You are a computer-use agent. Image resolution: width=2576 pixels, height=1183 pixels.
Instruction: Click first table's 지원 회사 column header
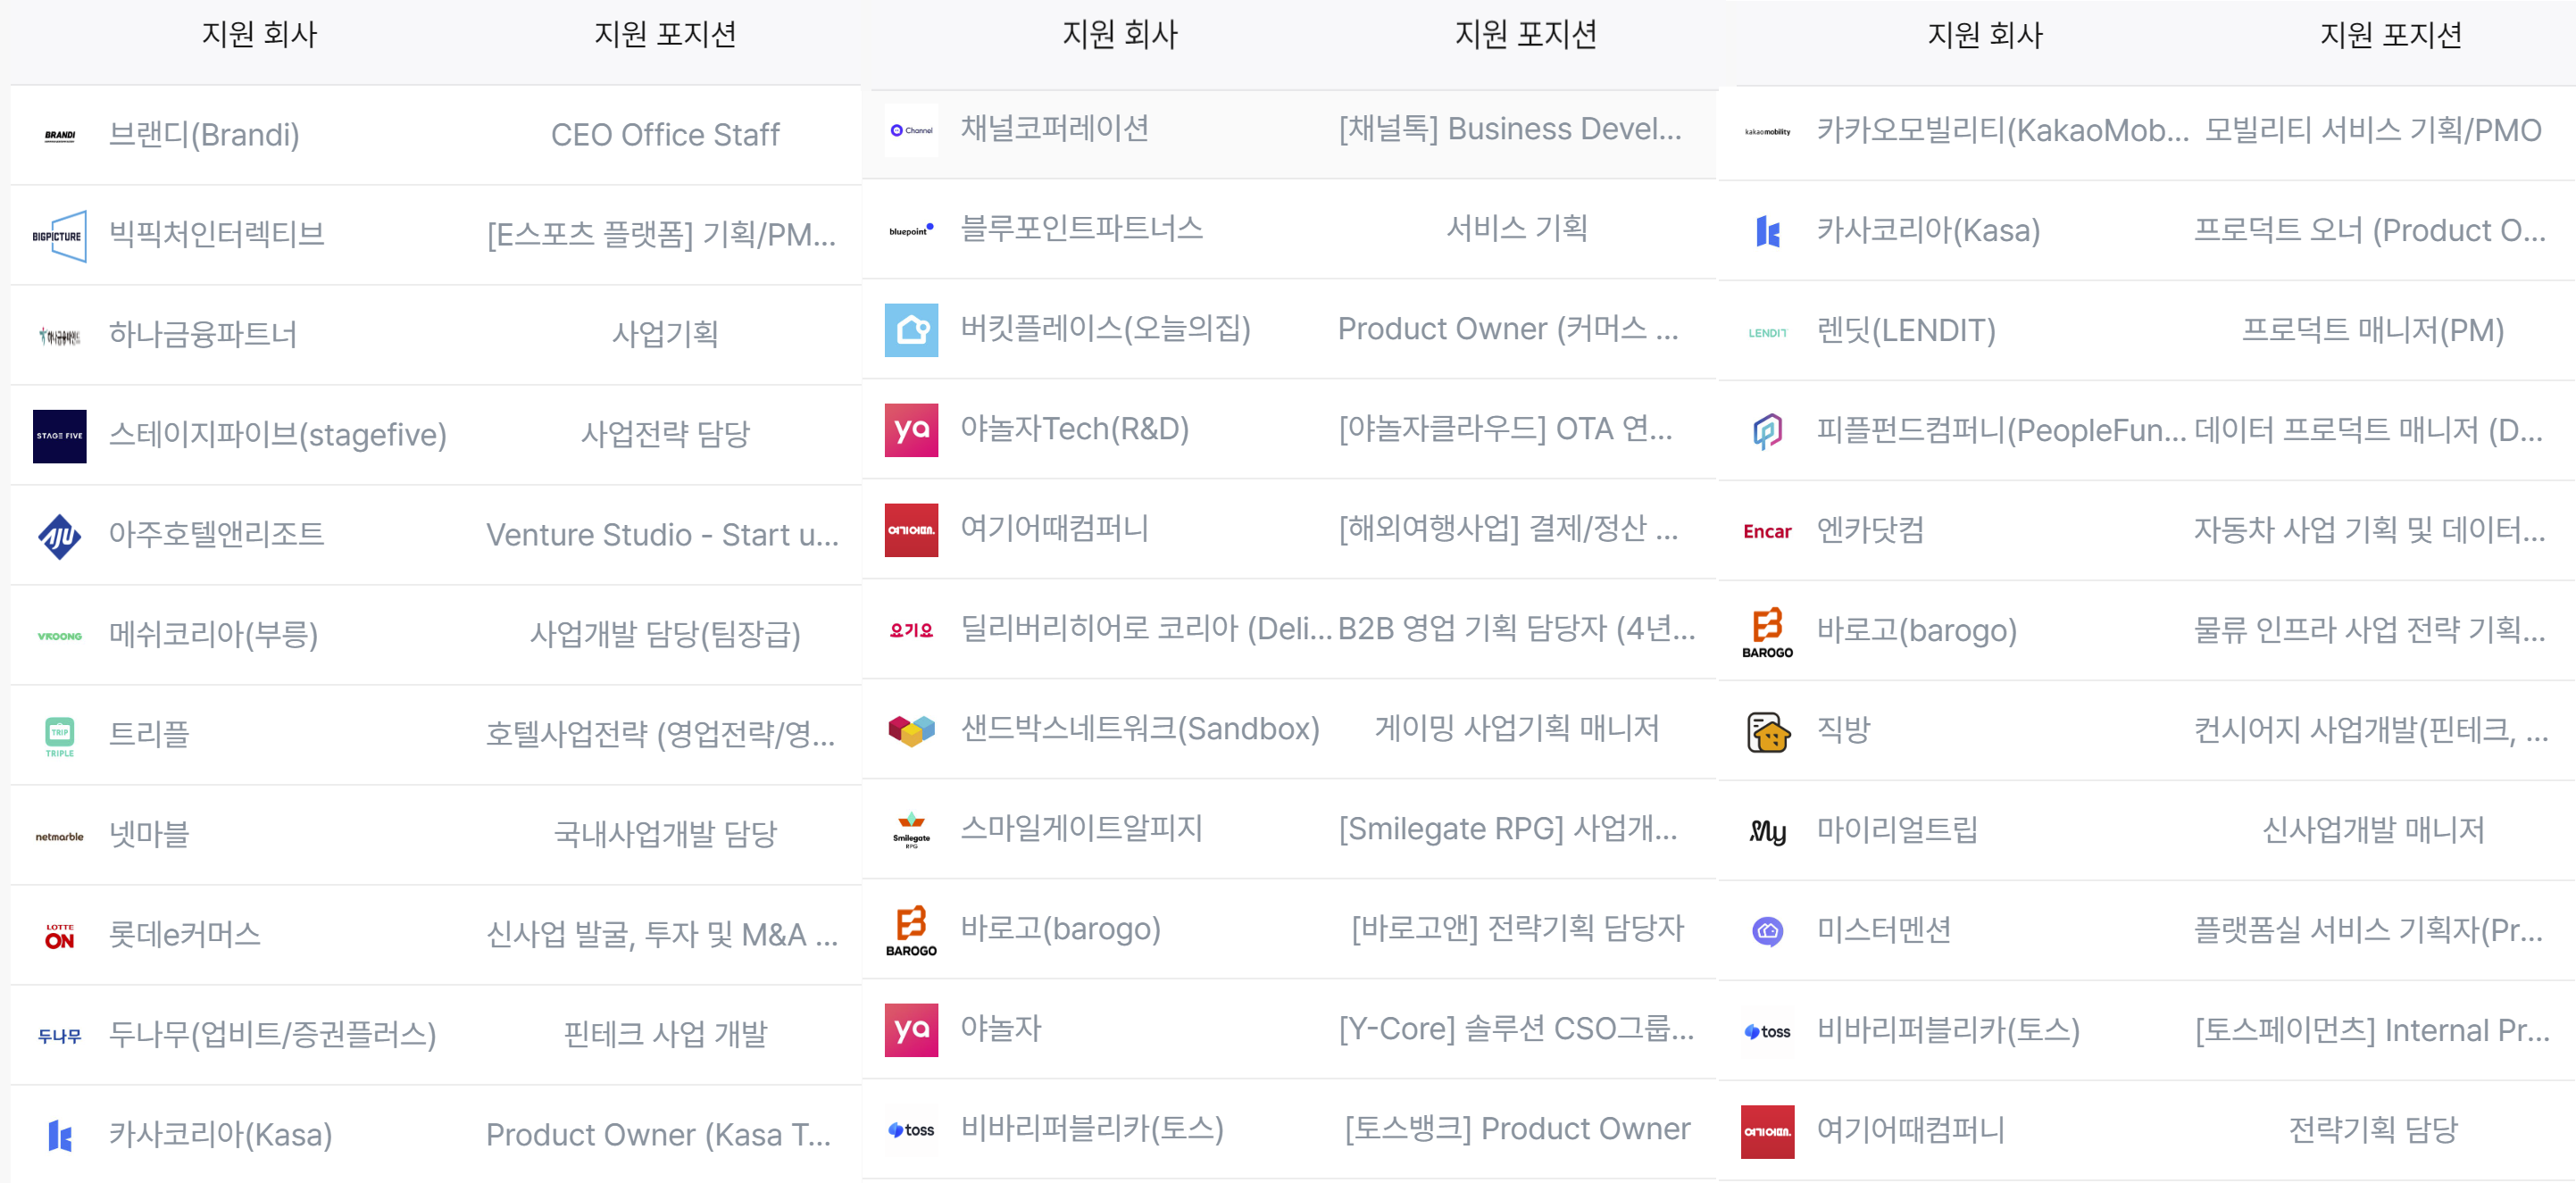[x=259, y=35]
